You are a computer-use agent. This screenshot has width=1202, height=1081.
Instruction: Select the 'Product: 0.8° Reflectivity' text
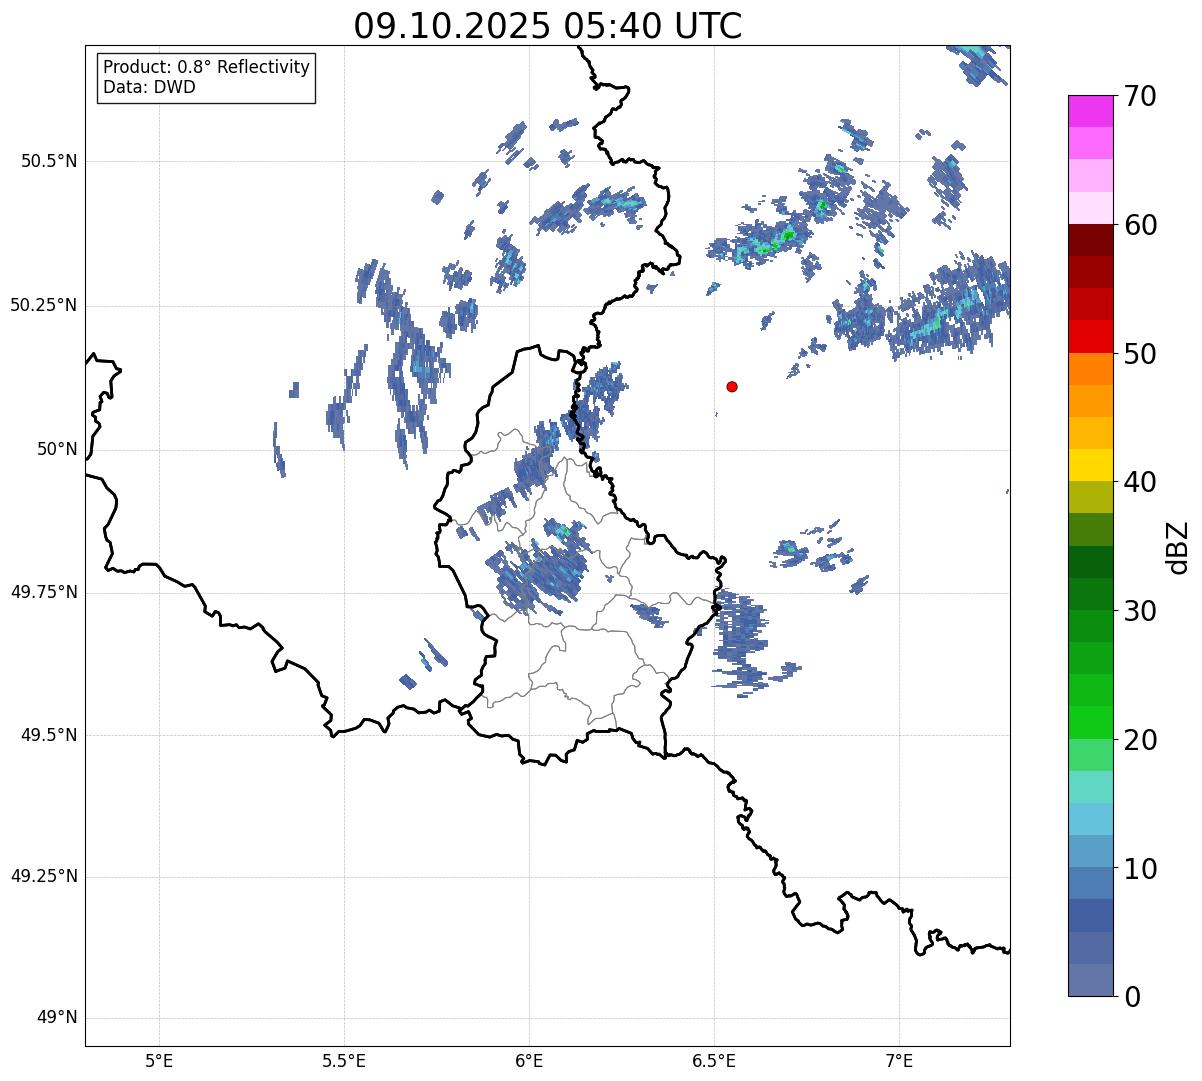[207, 67]
